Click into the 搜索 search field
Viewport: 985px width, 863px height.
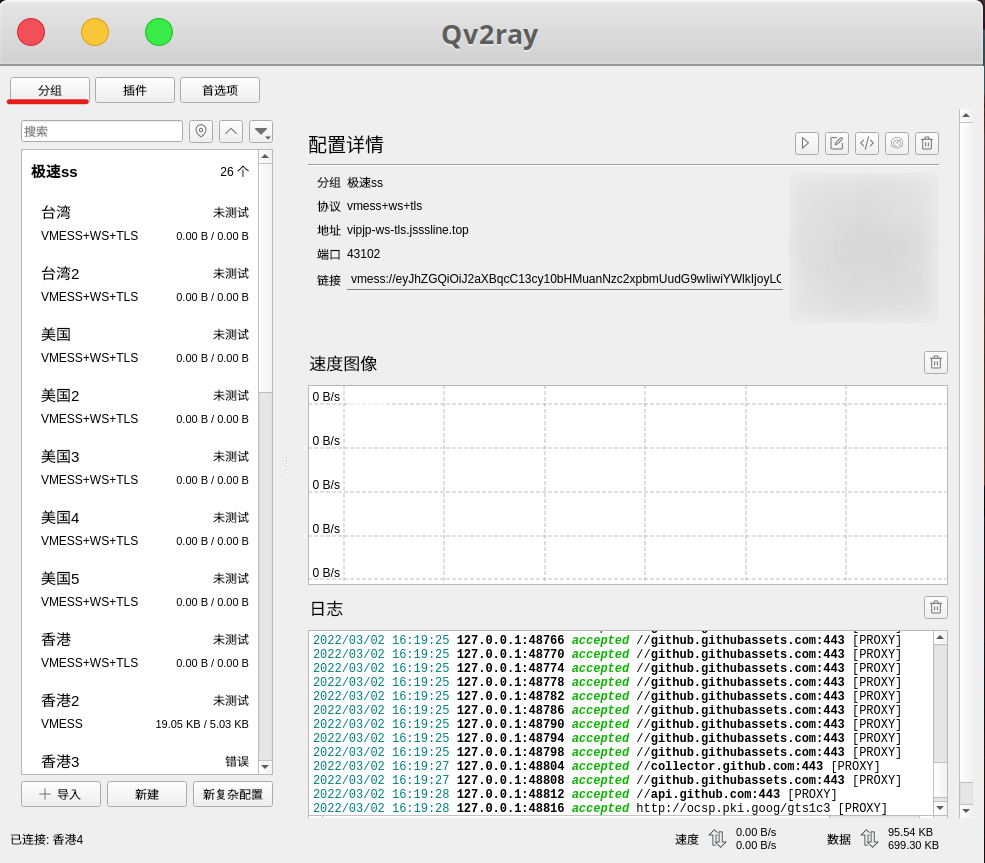(x=102, y=131)
